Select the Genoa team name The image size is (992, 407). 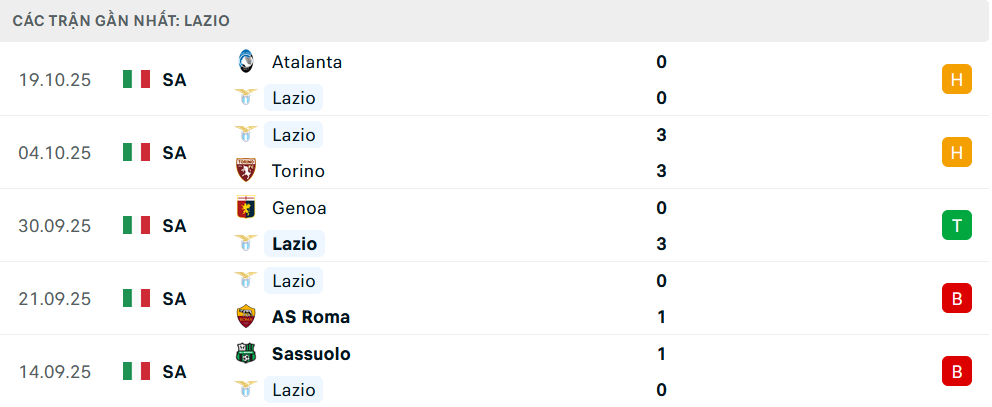pos(299,208)
